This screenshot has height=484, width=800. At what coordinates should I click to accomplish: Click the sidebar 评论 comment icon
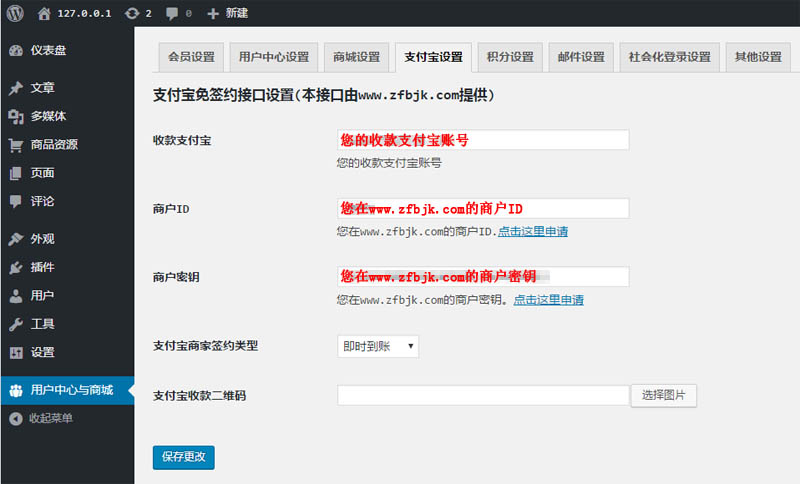click(x=16, y=201)
